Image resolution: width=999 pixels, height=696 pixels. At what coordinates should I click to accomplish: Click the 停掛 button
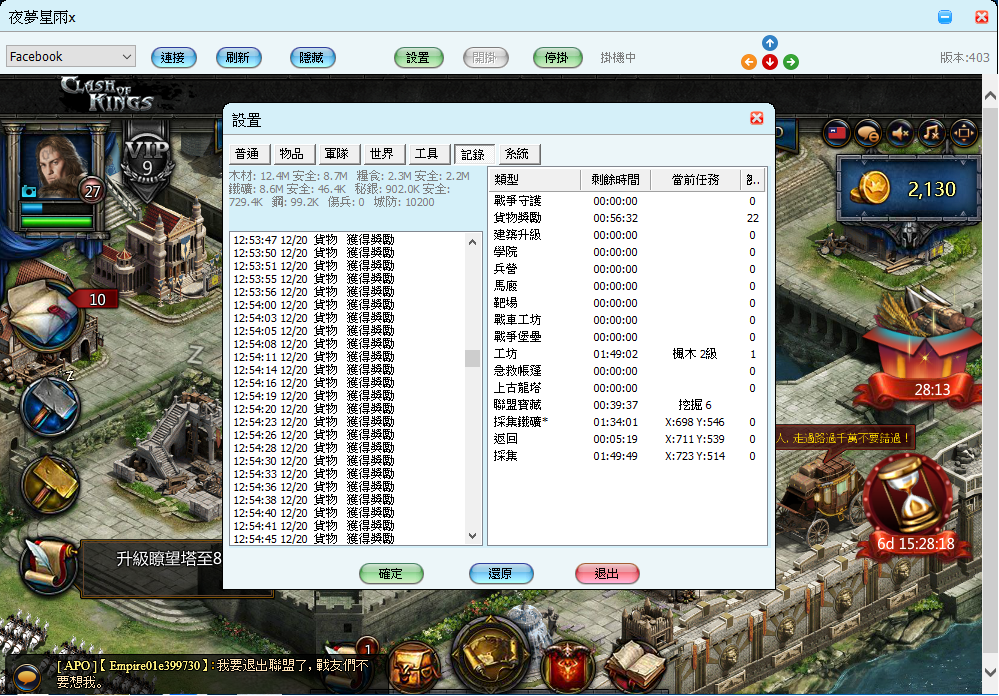click(x=557, y=57)
